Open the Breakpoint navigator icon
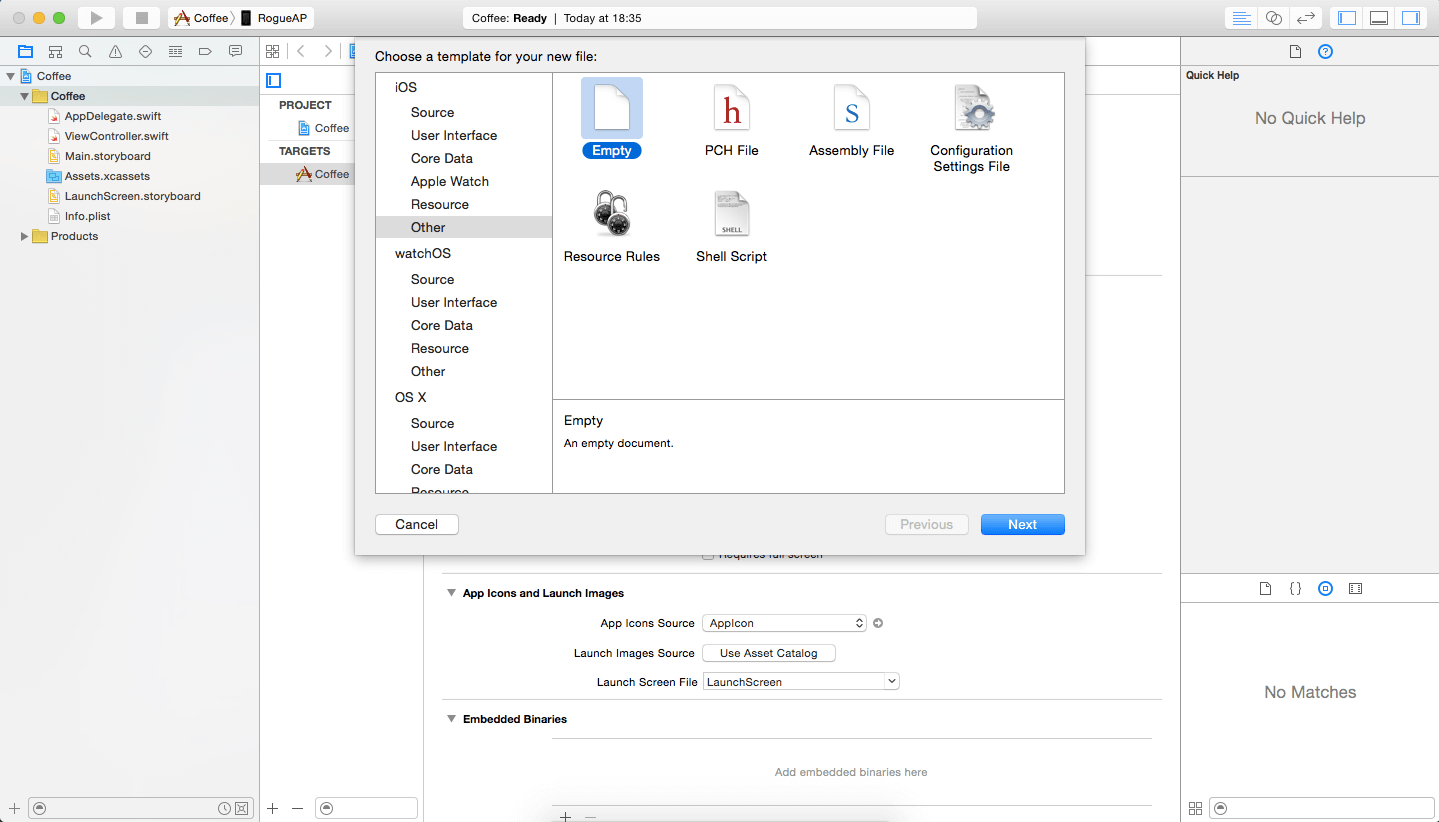The height and width of the screenshot is (822, 1439). 205,51
